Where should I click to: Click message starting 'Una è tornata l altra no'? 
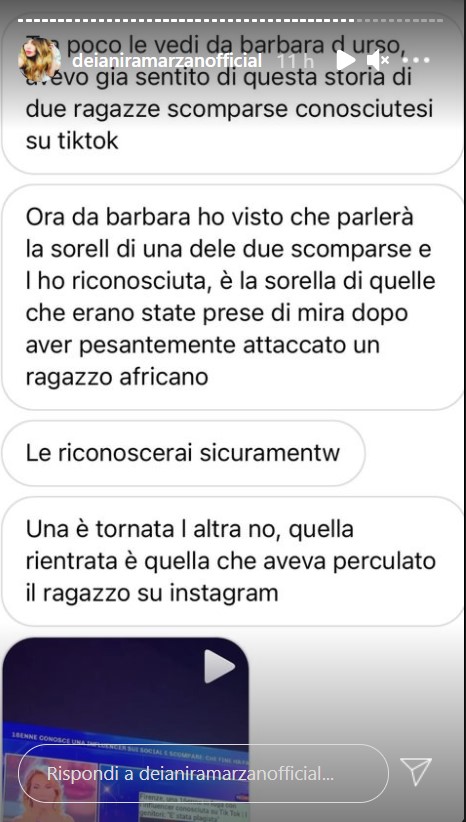[232, 561]
